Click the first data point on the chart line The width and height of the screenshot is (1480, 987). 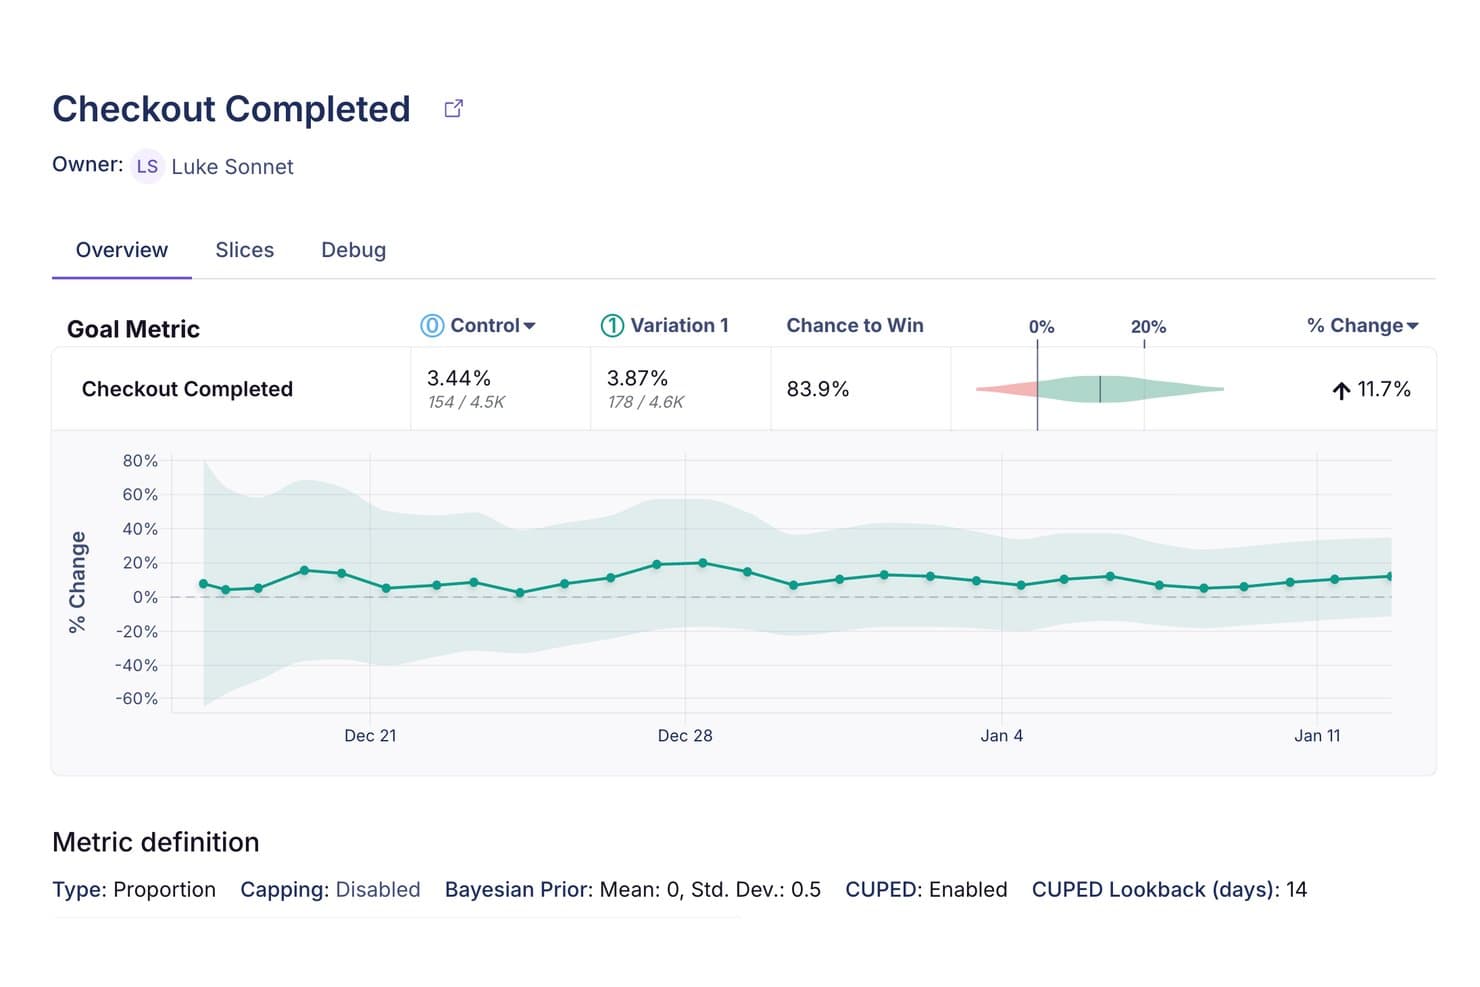(204, 584)
